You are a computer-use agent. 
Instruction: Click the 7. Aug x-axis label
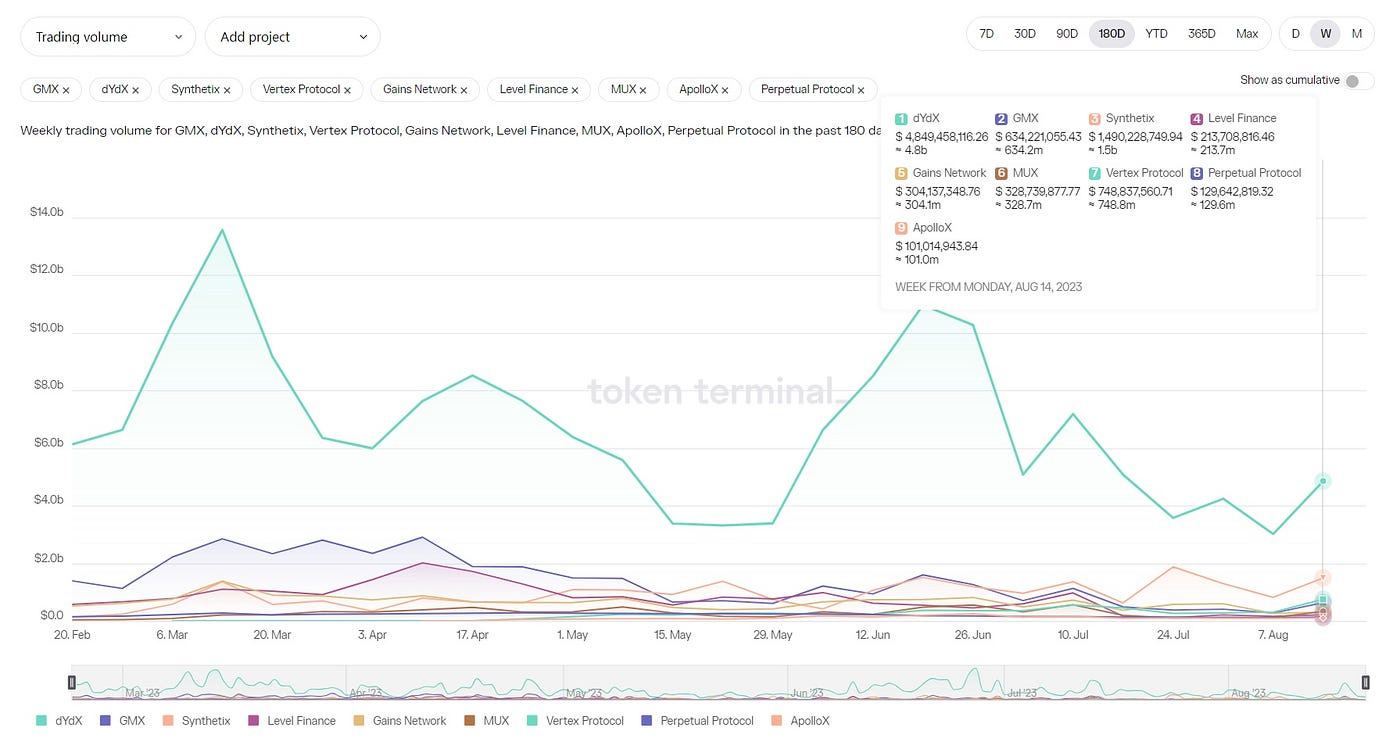click(x=1274, y=635)
